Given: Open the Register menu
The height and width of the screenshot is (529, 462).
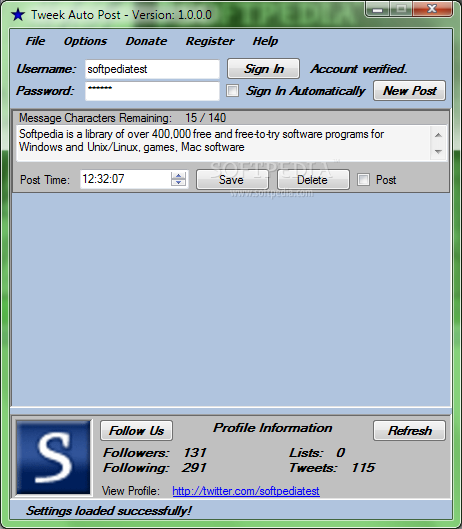Looking at the screenshot, I should [210, 41].
